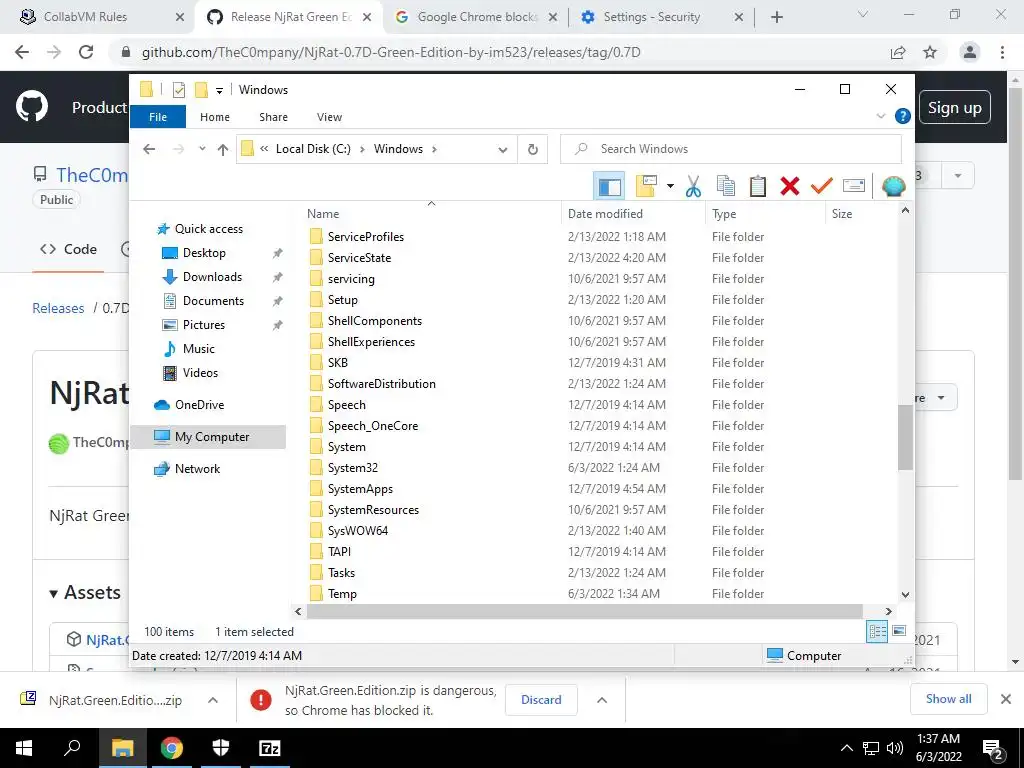The height and width of the screenshot is (768, 1024).
Task: Select Network in the navigation pane
Action: pos(197,469)
